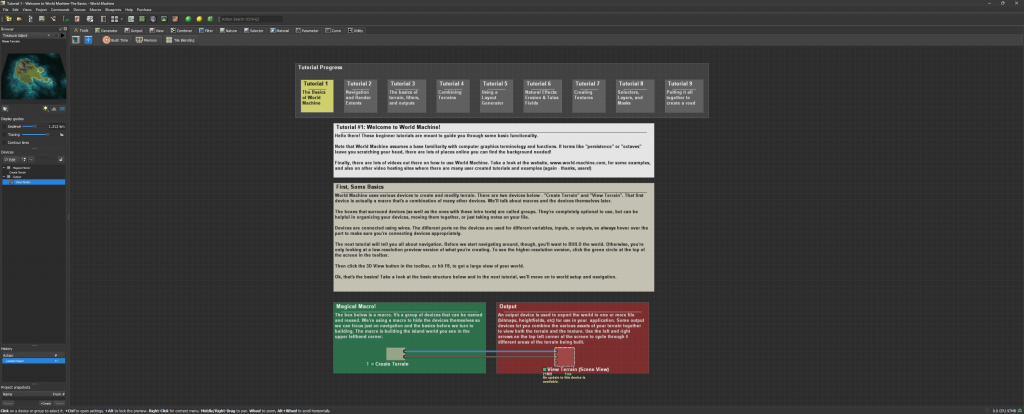The width and height of the screenshot is (1024, 414).
Task: Click the Create Terrain macro device node
Action: pyautogui.click(x=395, y=353)
